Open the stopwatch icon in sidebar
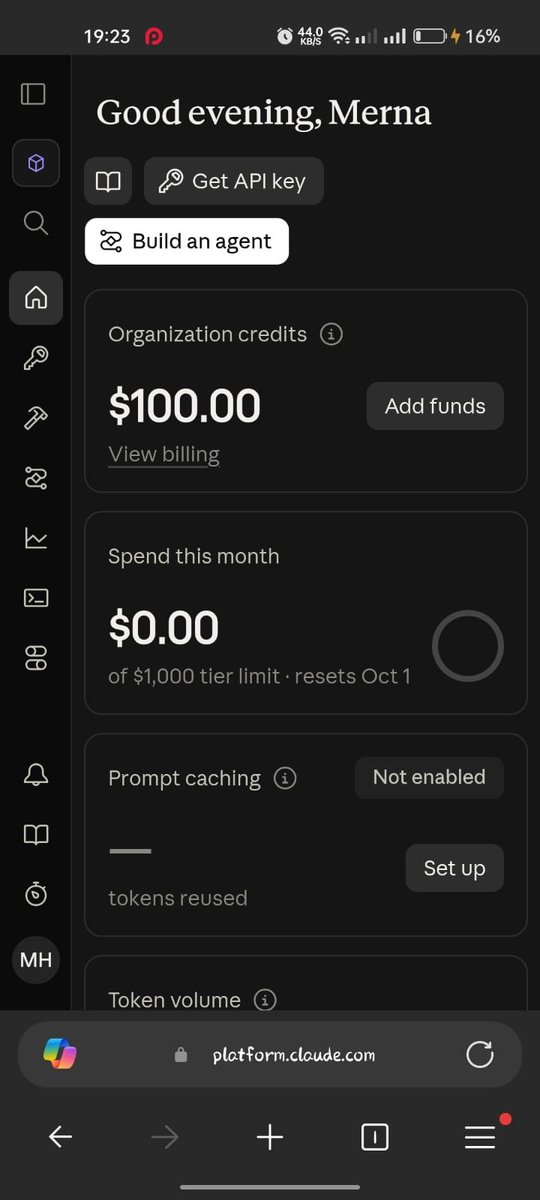 coord(36,894)
